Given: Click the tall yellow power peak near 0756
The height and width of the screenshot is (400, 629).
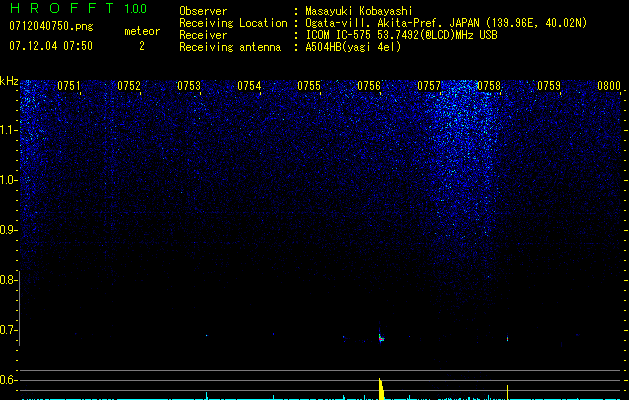Looking at the screenshot, I should click(x=381, y=389).
